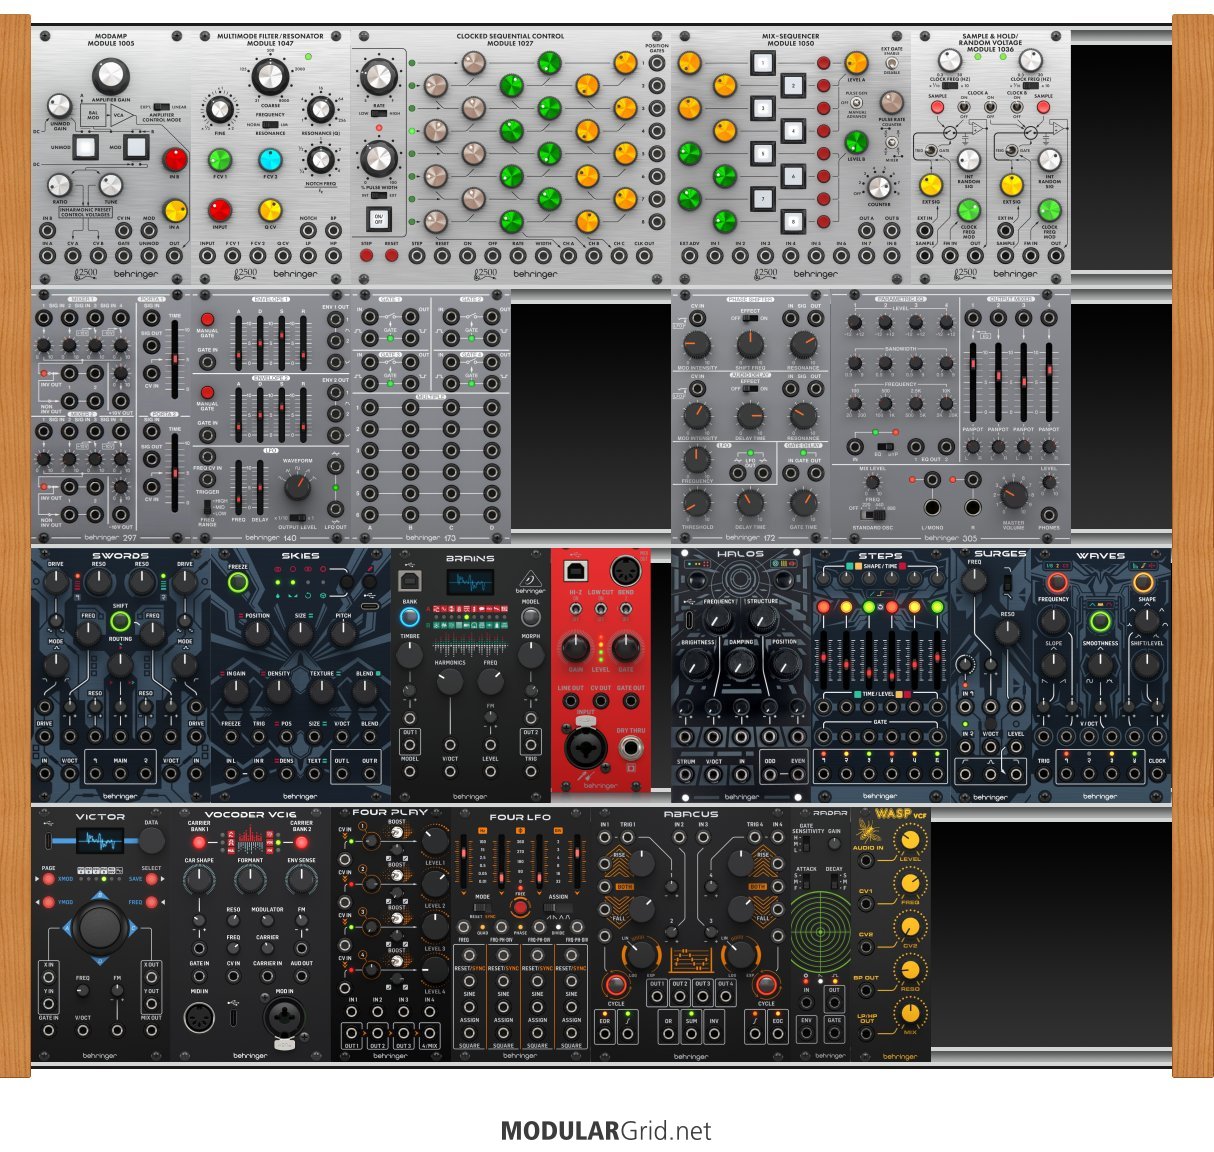Click the yellow IN A knob on Modamp
The width and height of the screenshot is (1214, 1152).
pyautogui.click(x=175, y=210)
